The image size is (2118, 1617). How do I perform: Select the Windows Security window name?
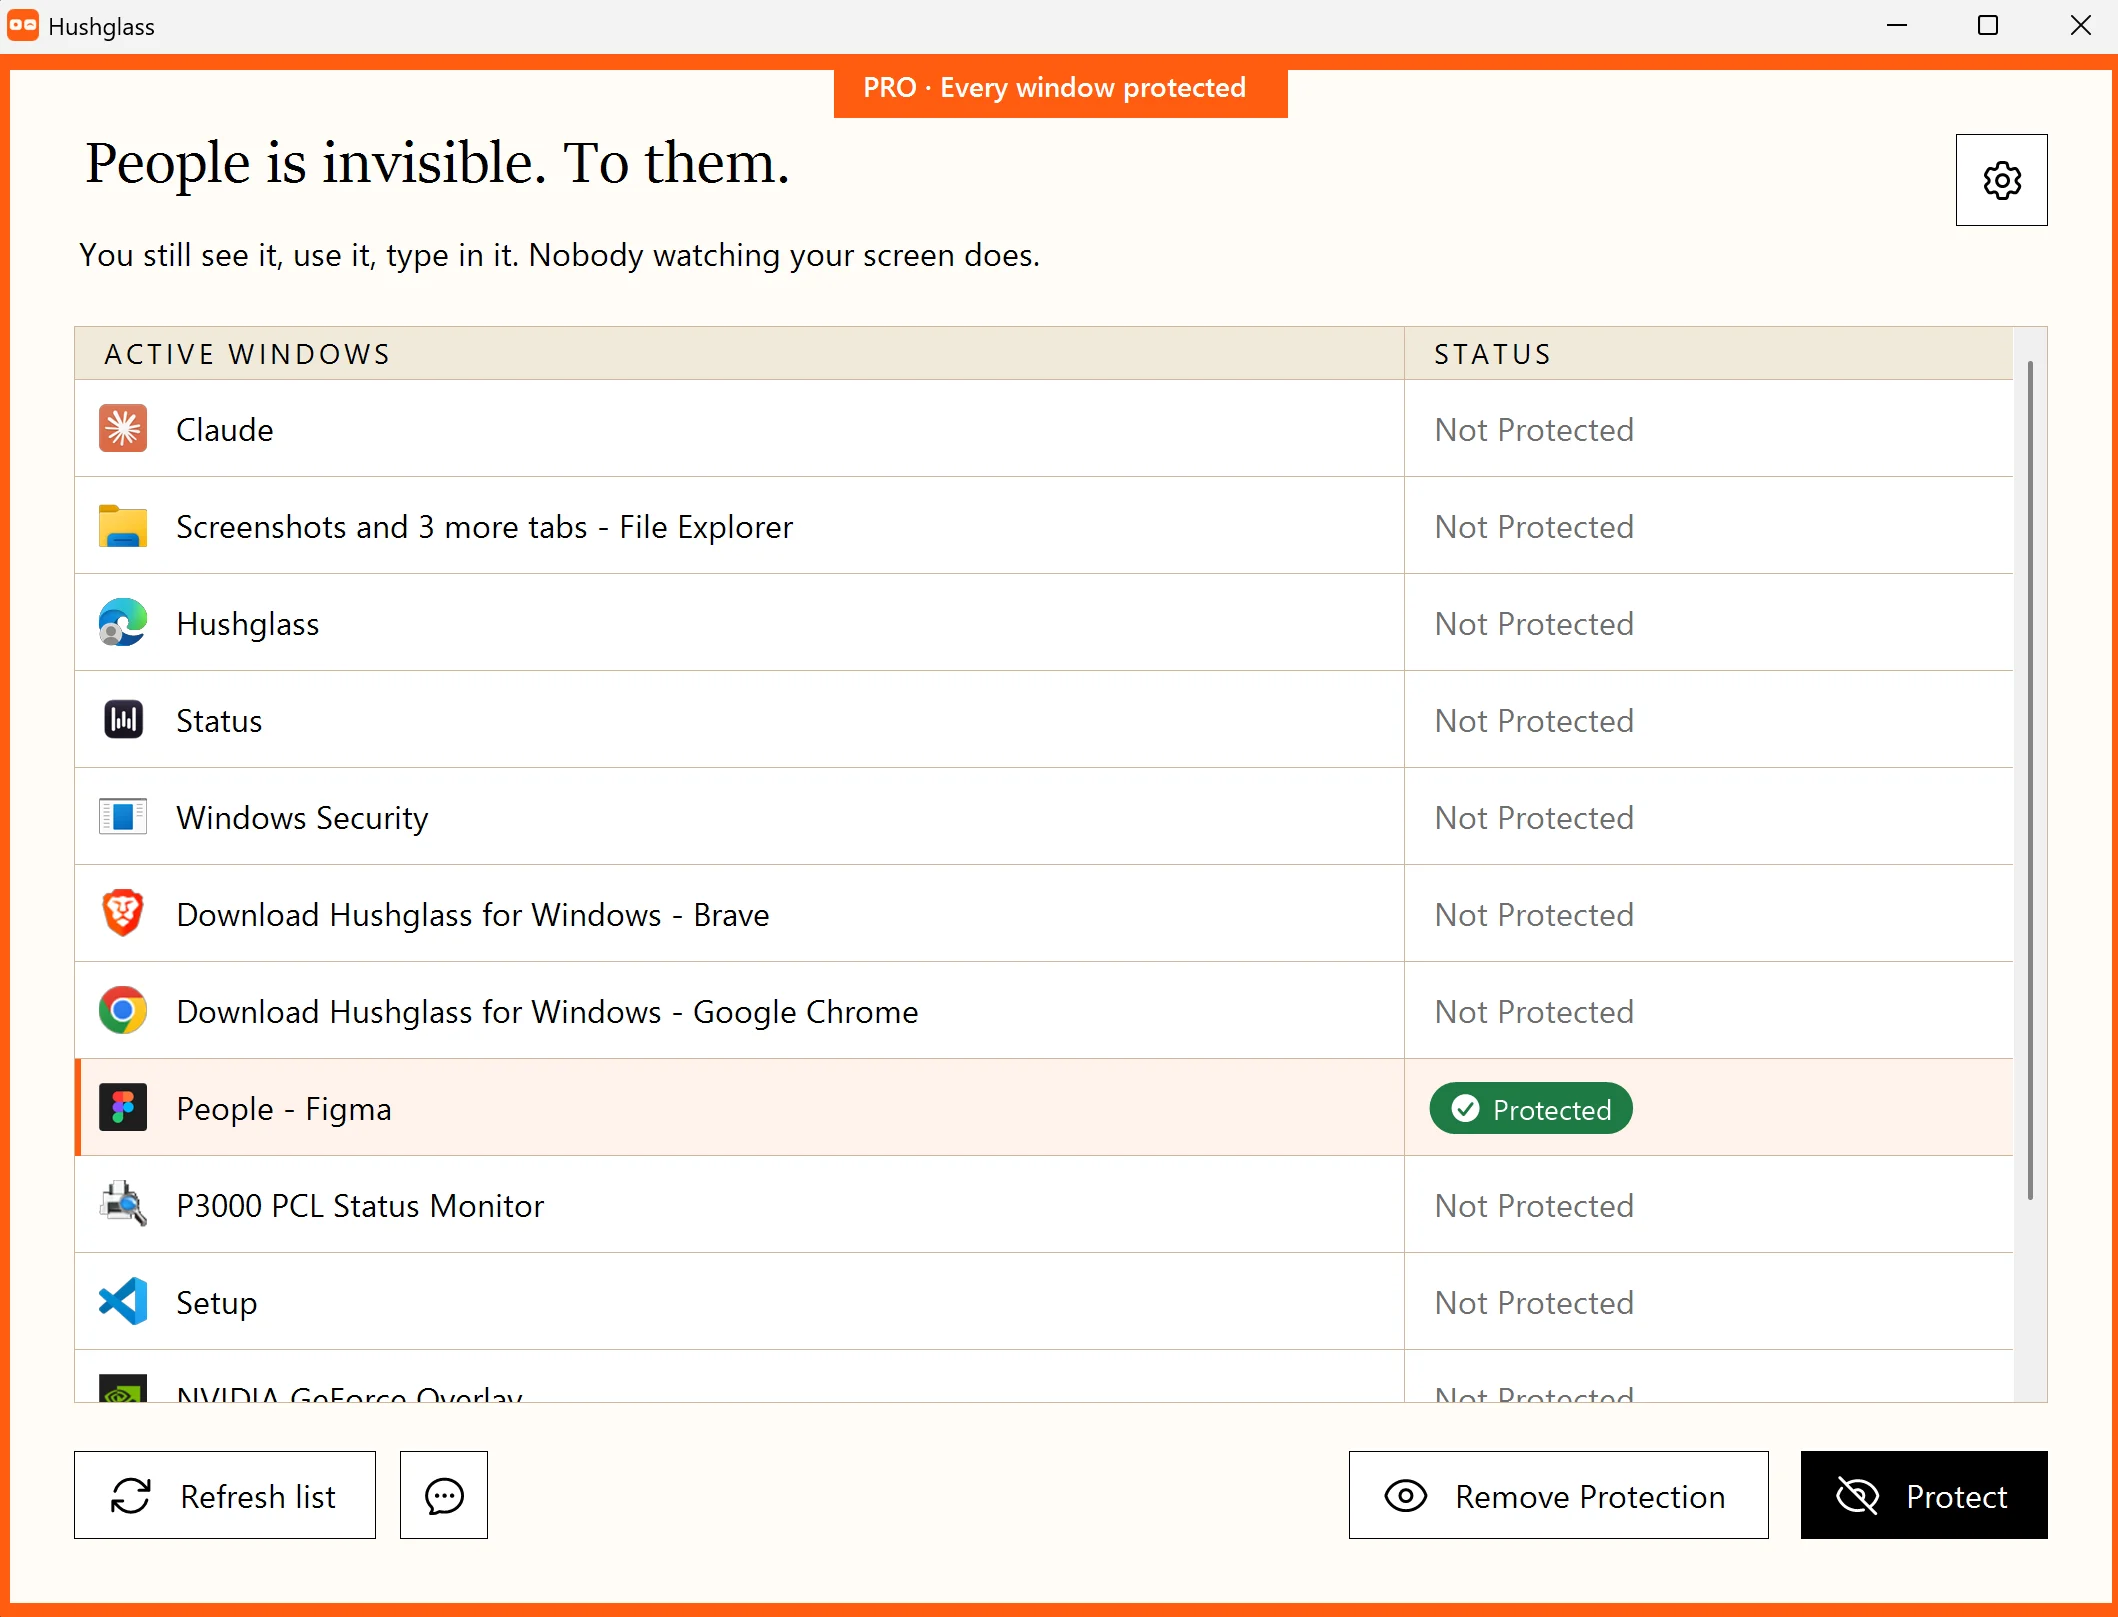tap(303, 818)
